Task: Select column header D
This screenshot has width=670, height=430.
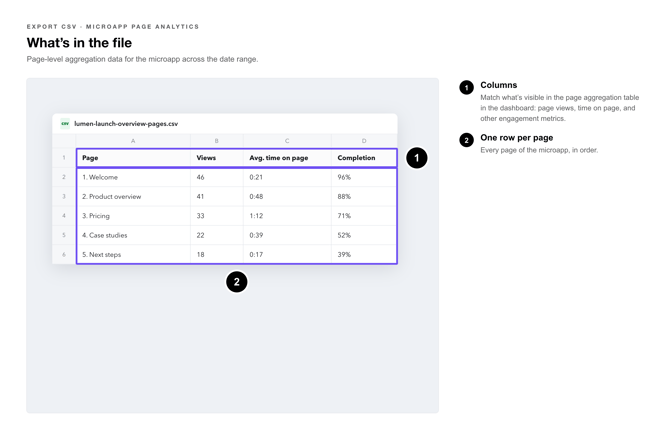Action: point(364,141)
